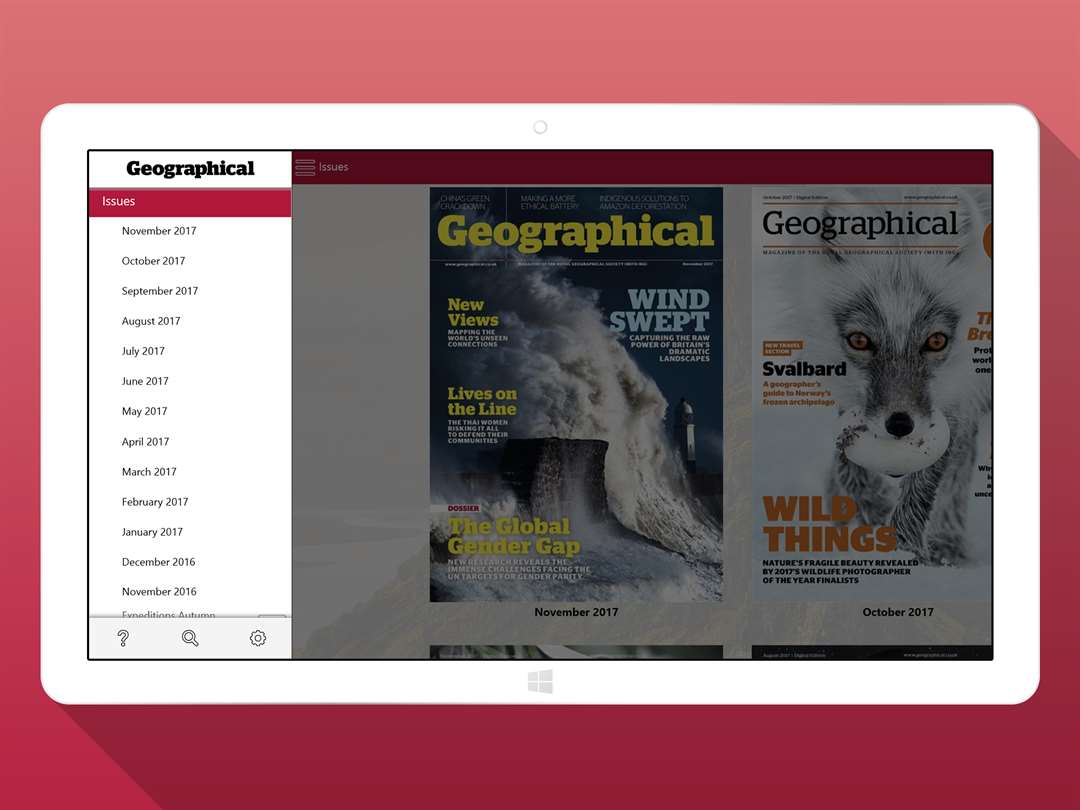Click the October 2017 caption under cover

pos(897,612)
